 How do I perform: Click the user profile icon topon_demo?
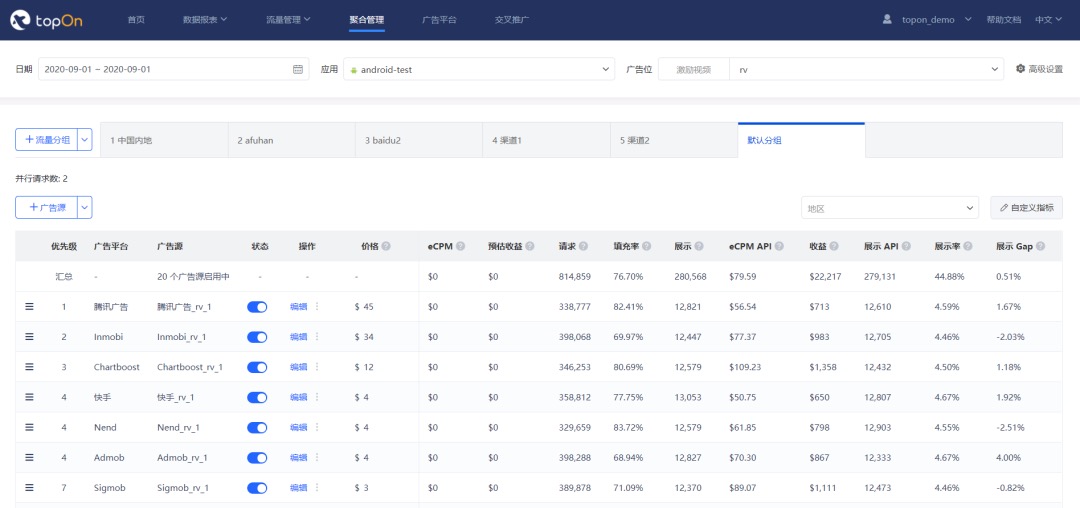[x=887, y=19]
